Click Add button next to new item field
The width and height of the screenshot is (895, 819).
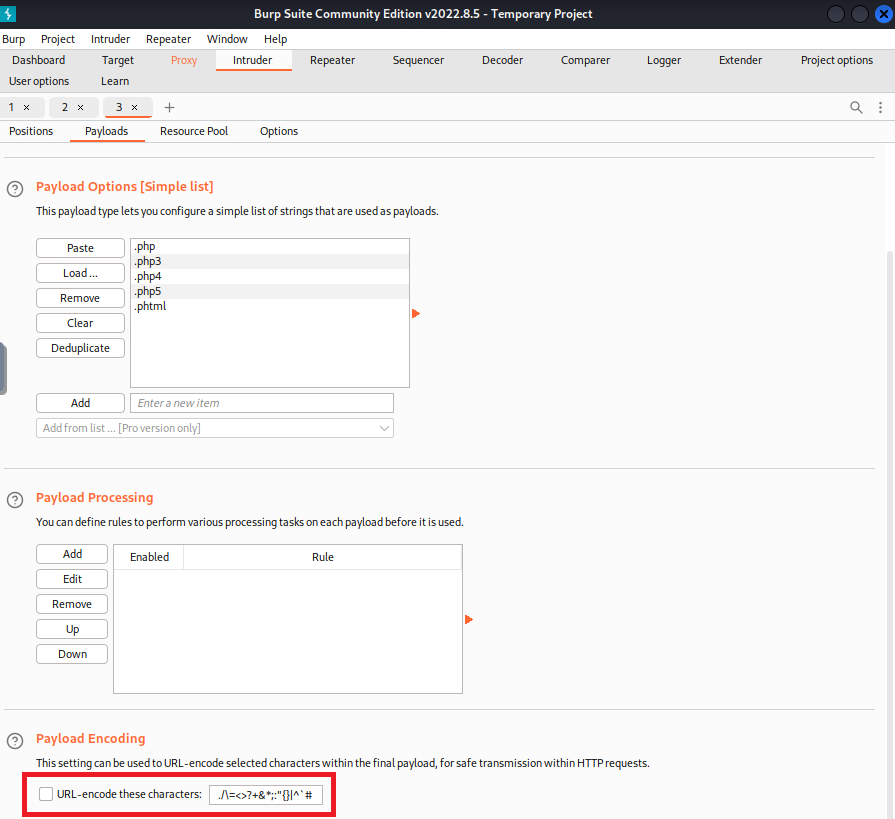pyautogui.click(x=80, y=403)
